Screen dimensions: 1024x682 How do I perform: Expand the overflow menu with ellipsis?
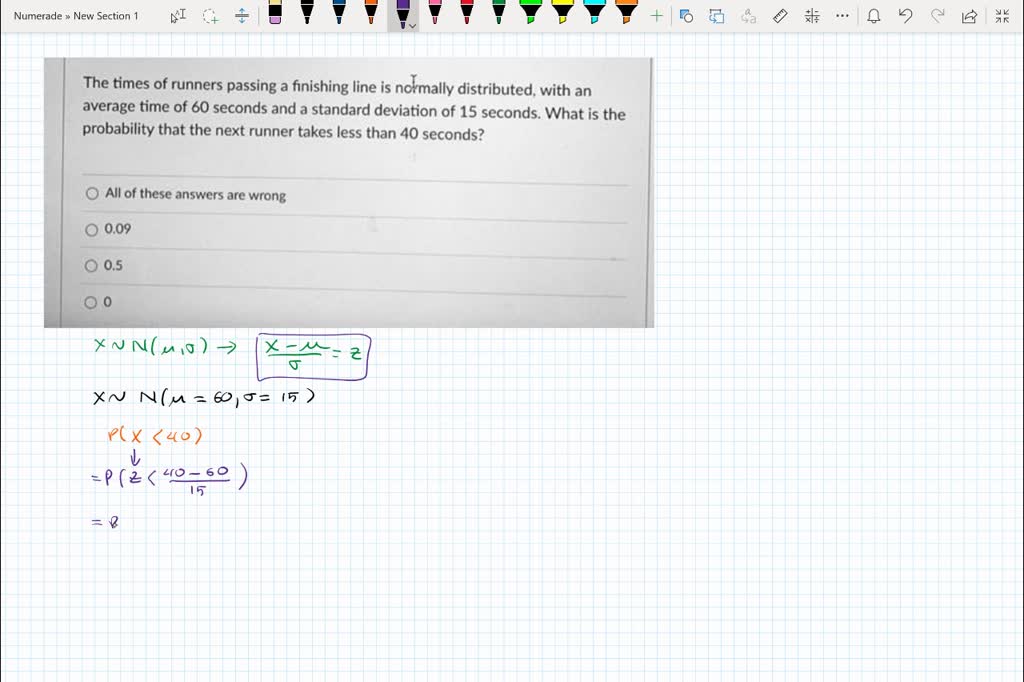point(842,16)
